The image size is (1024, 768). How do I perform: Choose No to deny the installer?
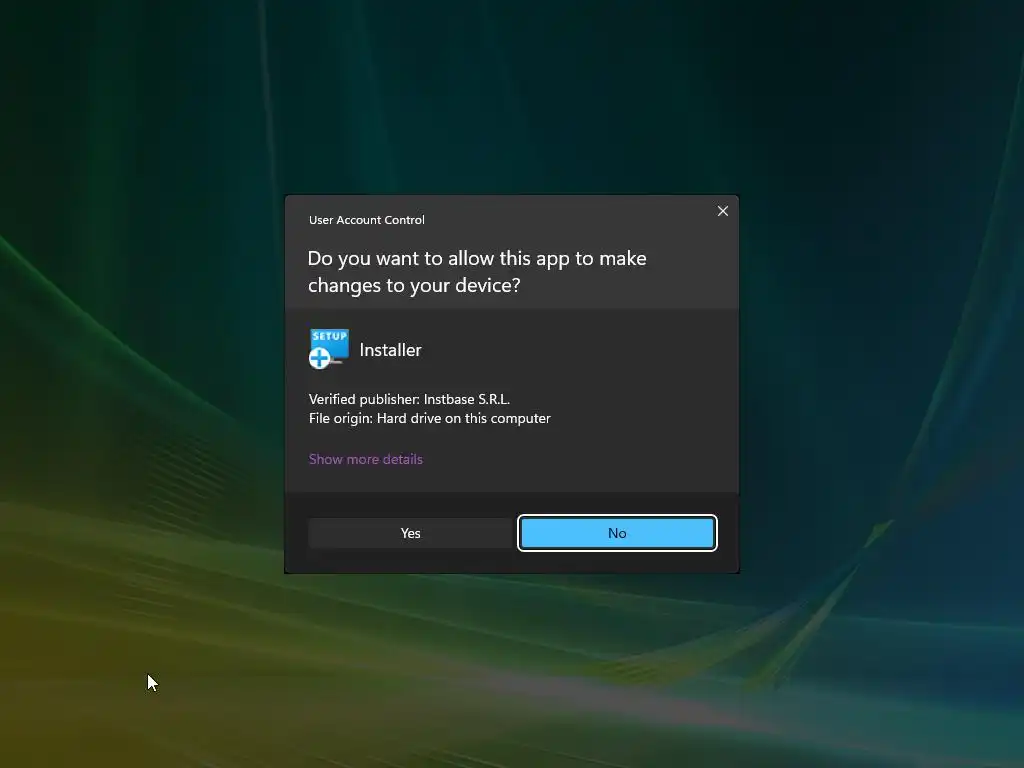coord(617,533)
